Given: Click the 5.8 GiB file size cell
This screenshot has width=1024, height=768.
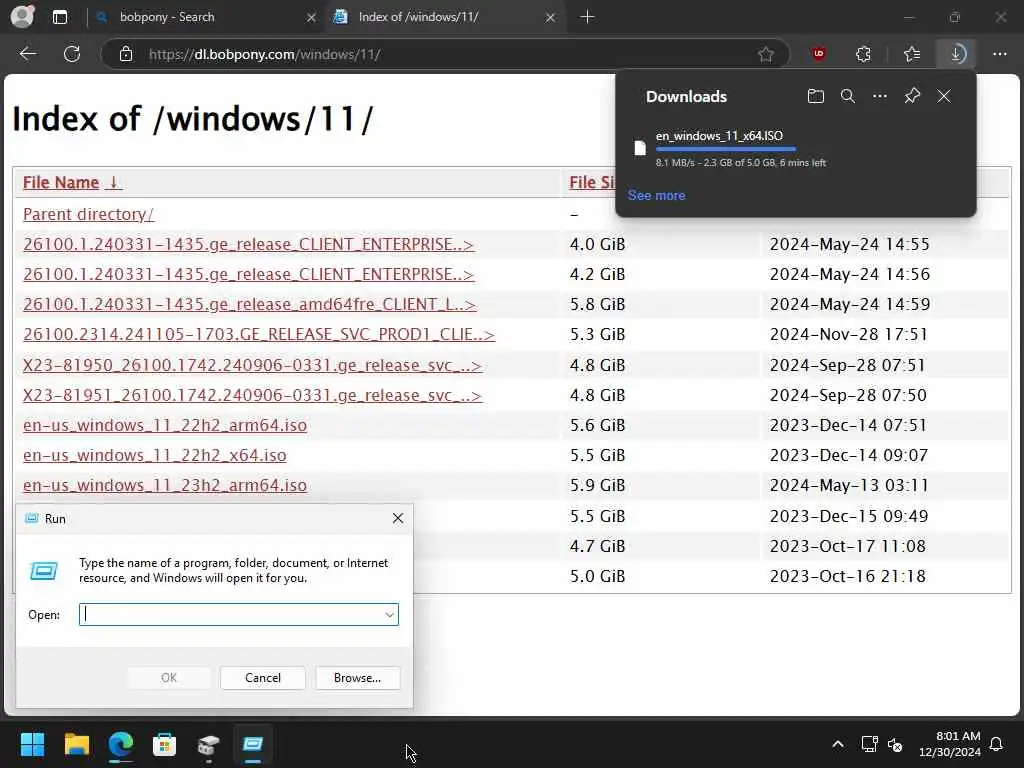Looking at the screenshot, I should tap(597, 304).
